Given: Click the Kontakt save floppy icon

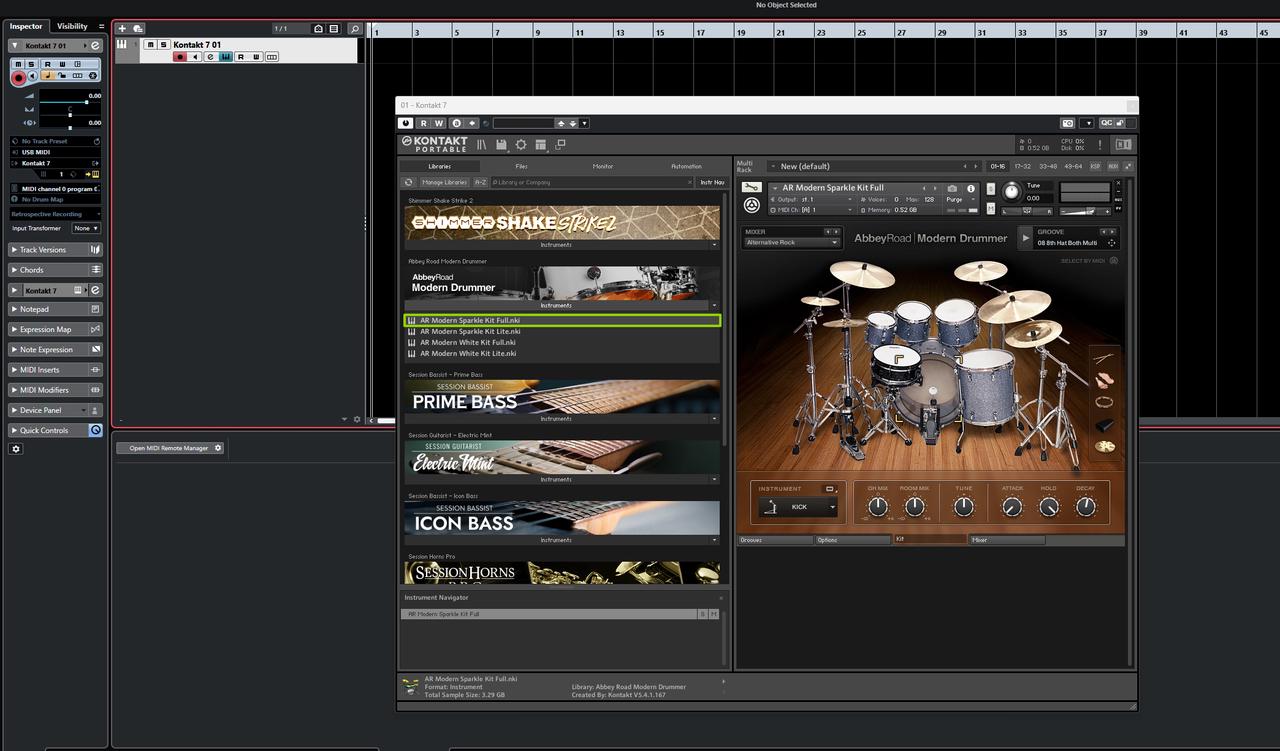Looking at the screenshot, I should [501, 145].
